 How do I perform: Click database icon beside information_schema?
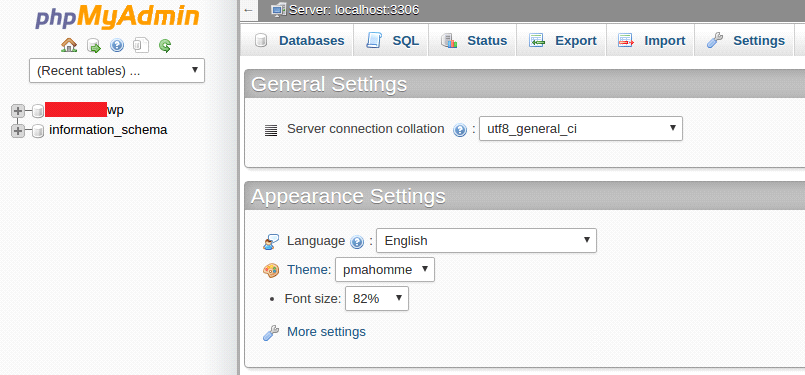pyautogui.click(x=37, y=131)
